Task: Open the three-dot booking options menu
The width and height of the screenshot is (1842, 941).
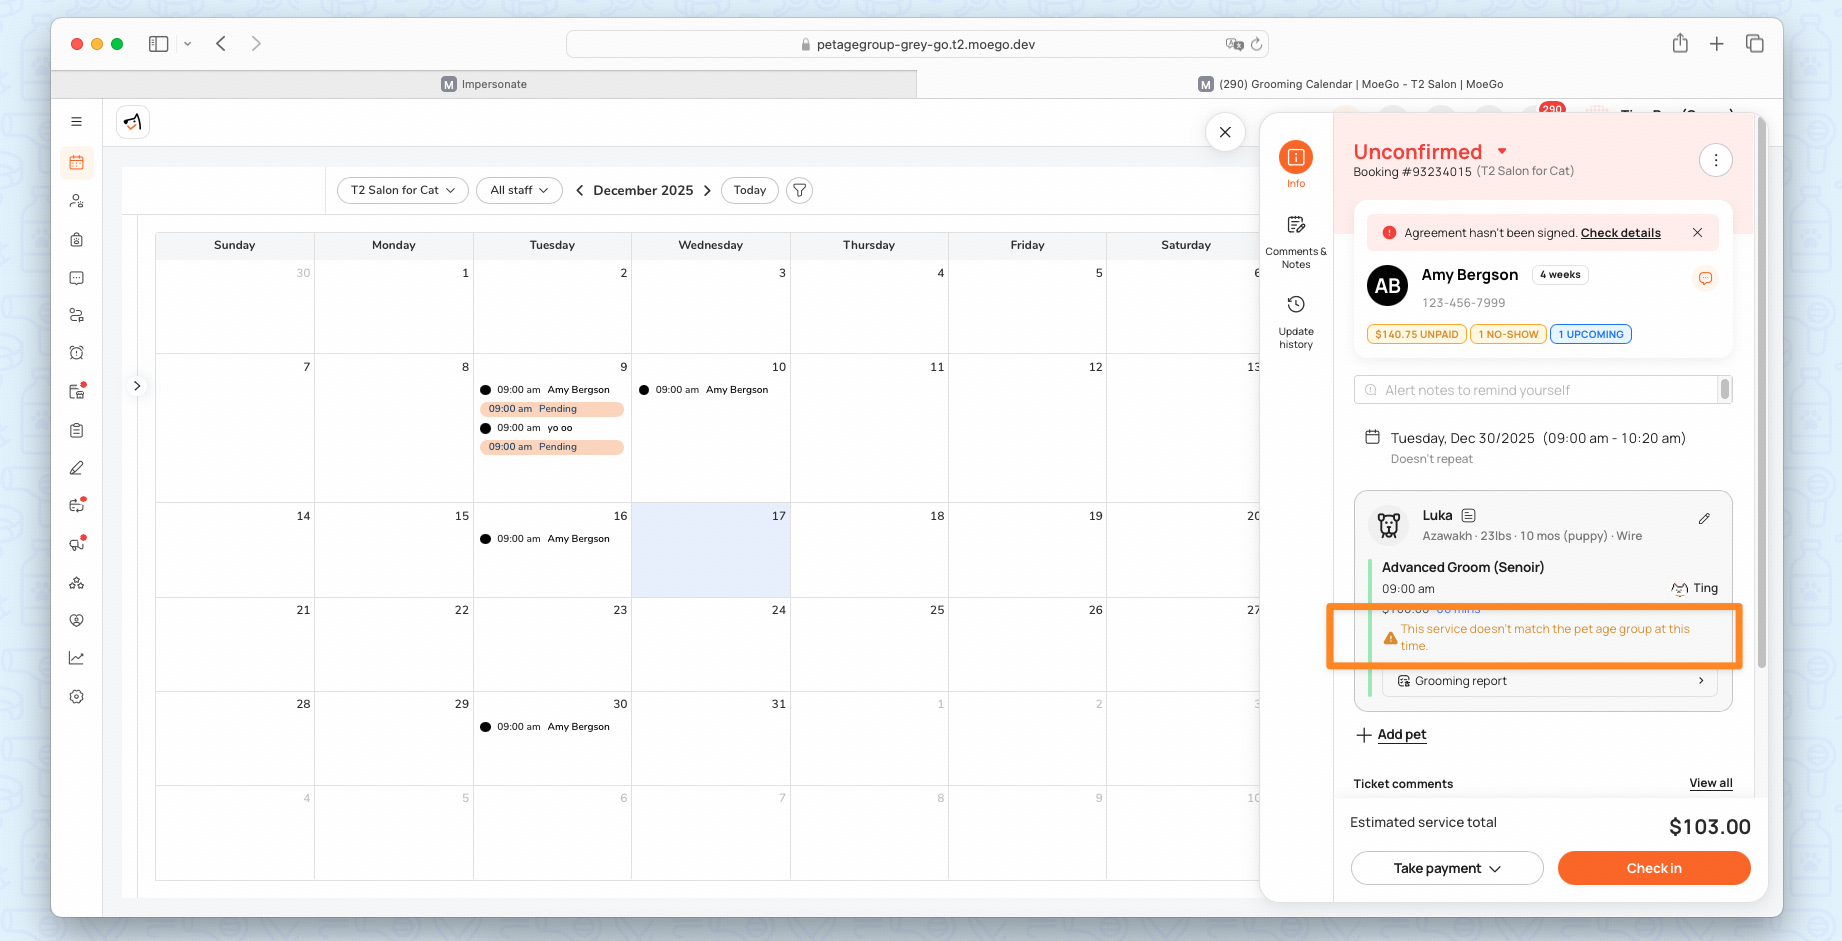Action: 1715,160
